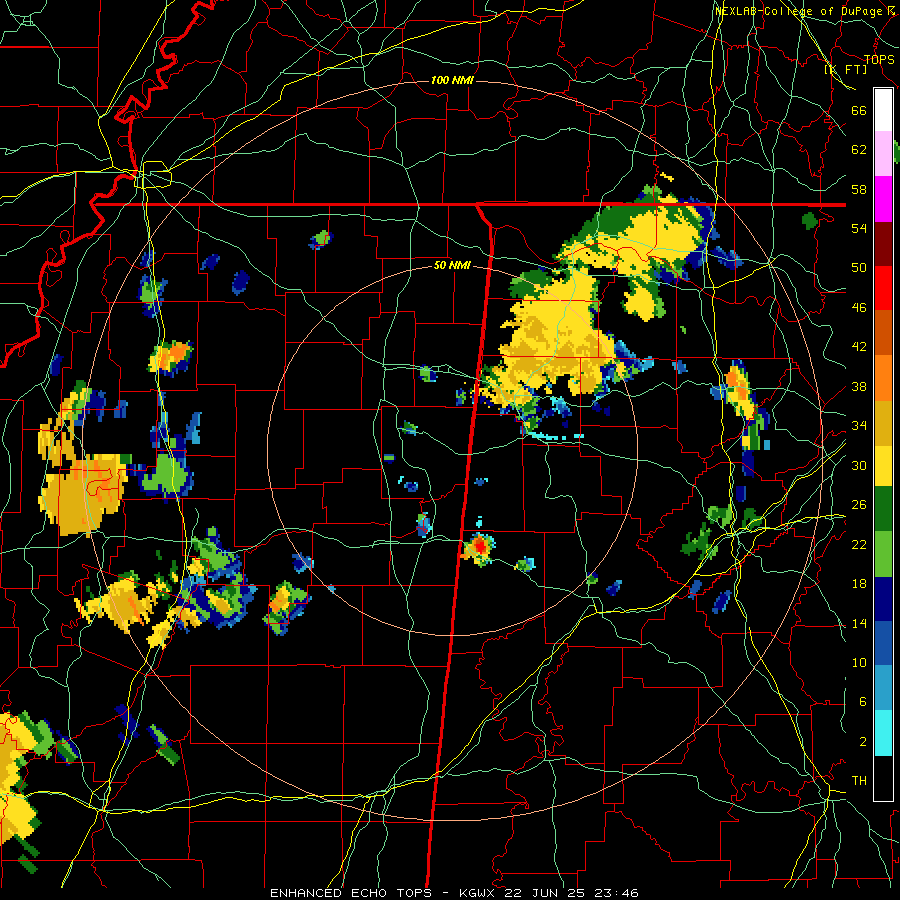Click the light green legend swatch
Viewport: 900px width, 900px height.
pos(883,554)
